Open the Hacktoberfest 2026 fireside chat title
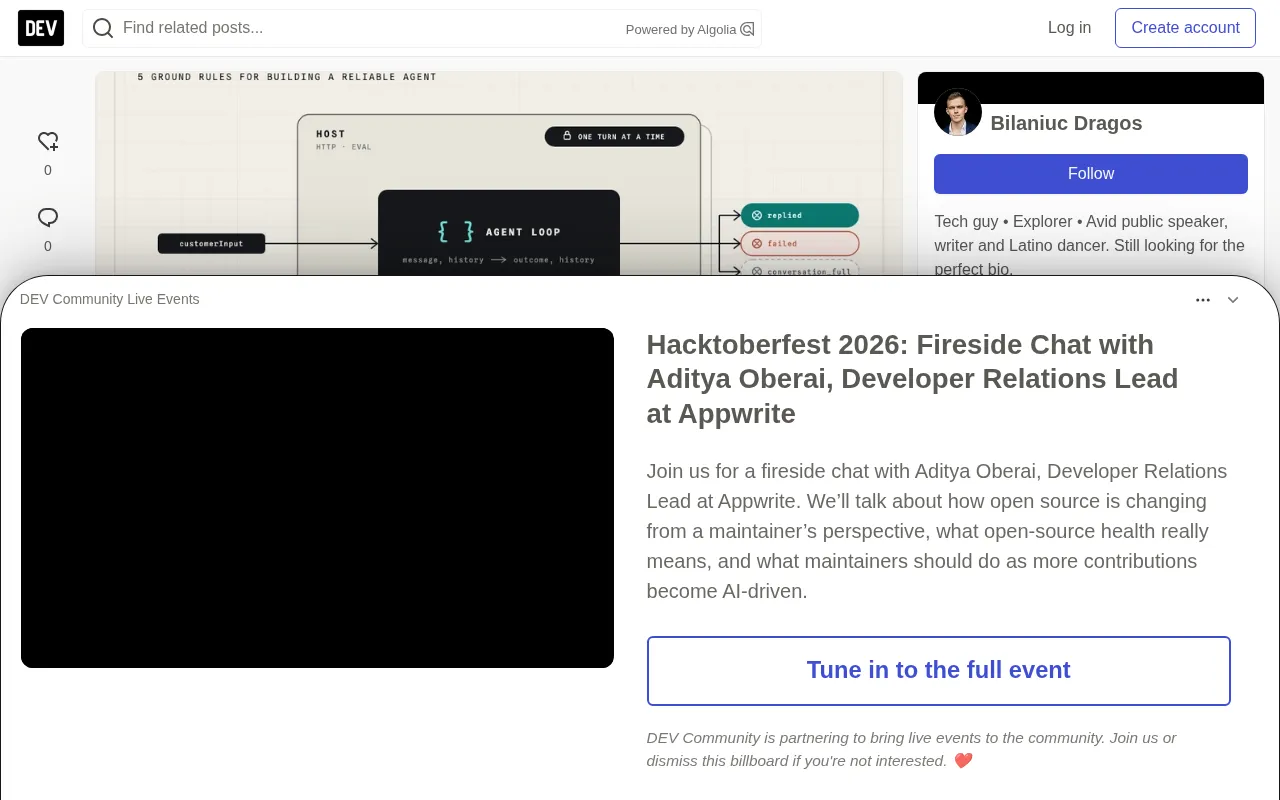Viewport: 1280px width, 800px height. coord(912,379)
